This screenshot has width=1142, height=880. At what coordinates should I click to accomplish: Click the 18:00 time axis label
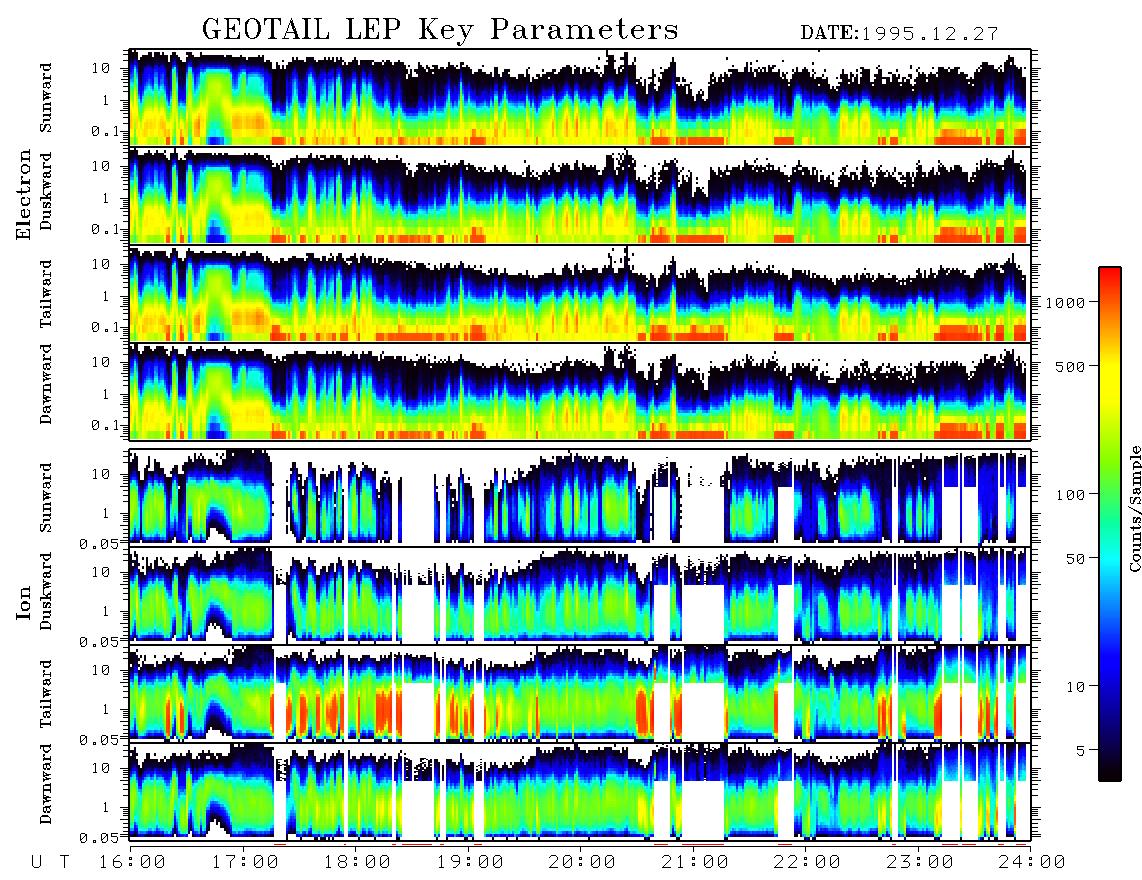(357, 863)
